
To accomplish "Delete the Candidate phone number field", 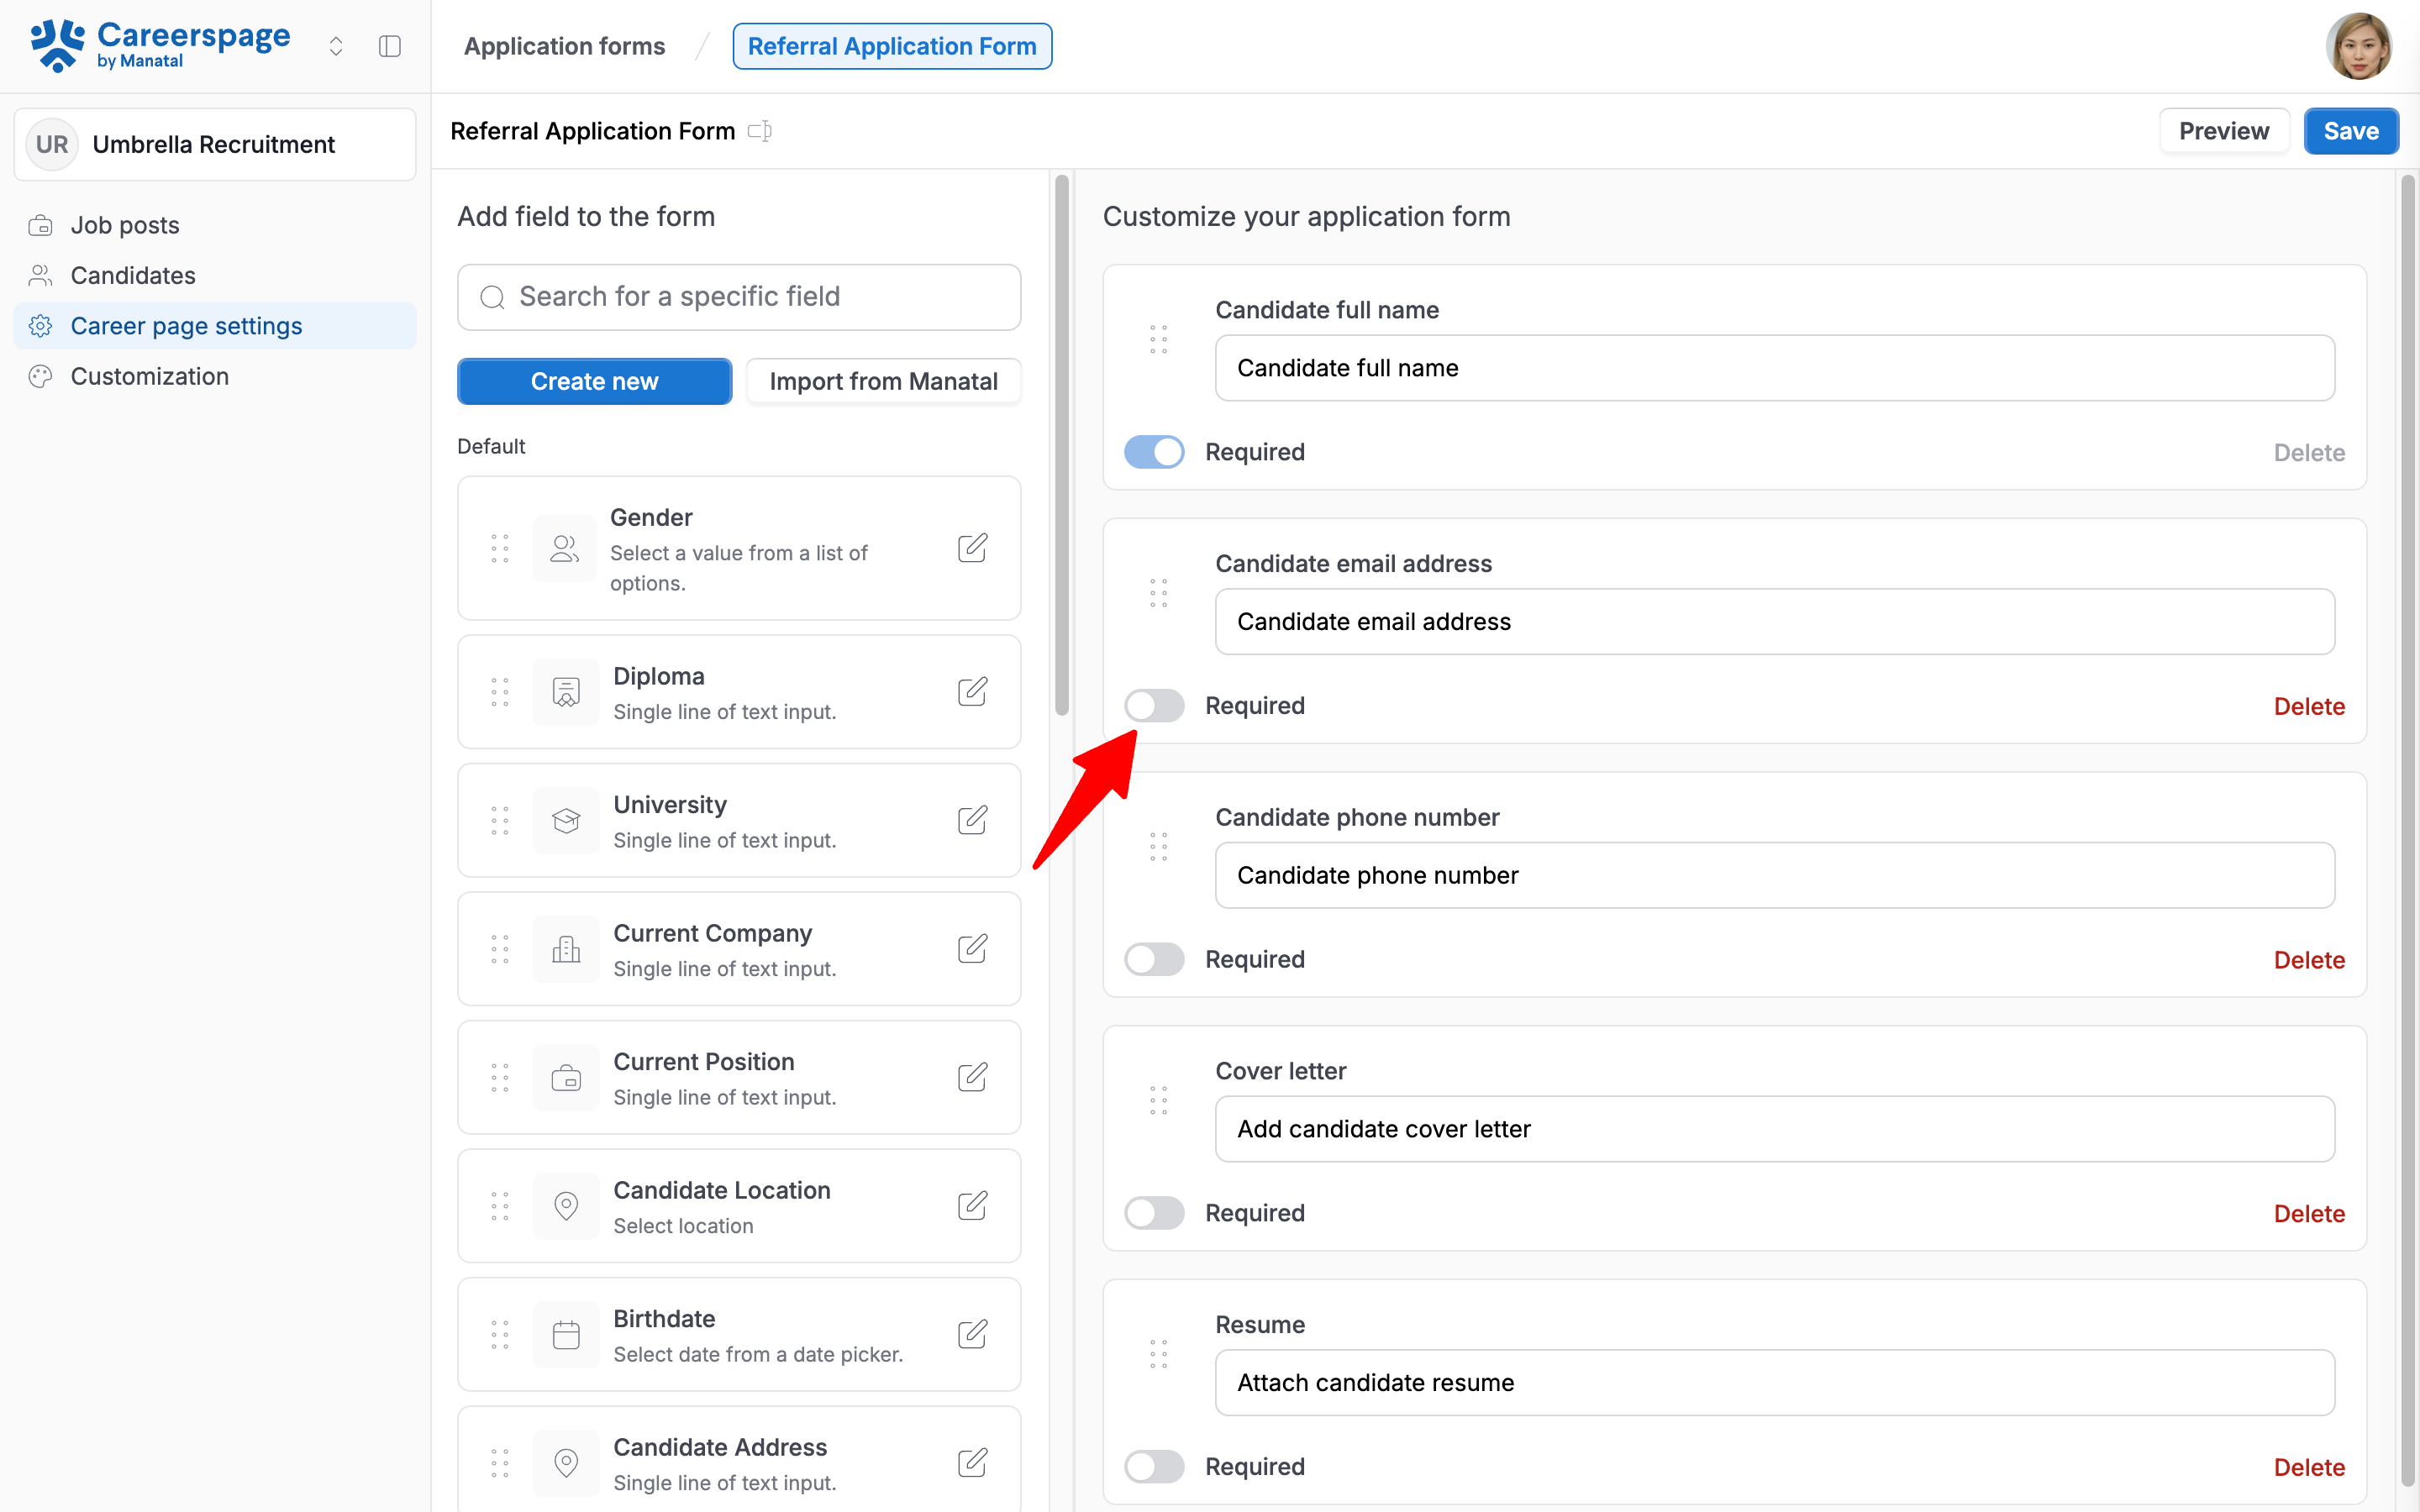I will point(2309,960).
